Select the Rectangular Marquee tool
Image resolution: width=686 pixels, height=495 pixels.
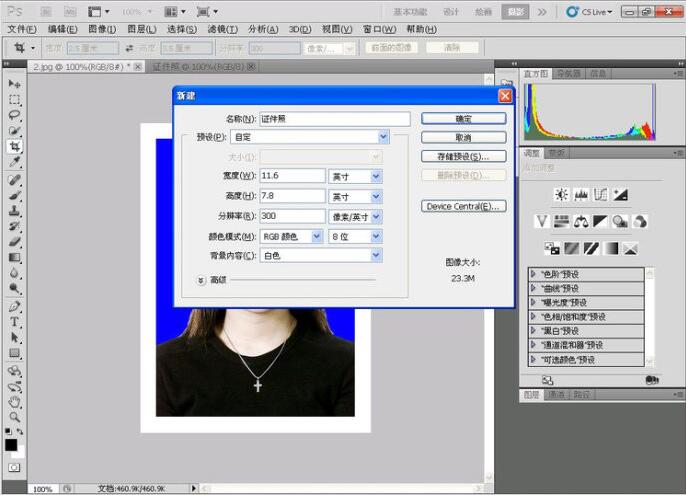click(x=15, y=100)
